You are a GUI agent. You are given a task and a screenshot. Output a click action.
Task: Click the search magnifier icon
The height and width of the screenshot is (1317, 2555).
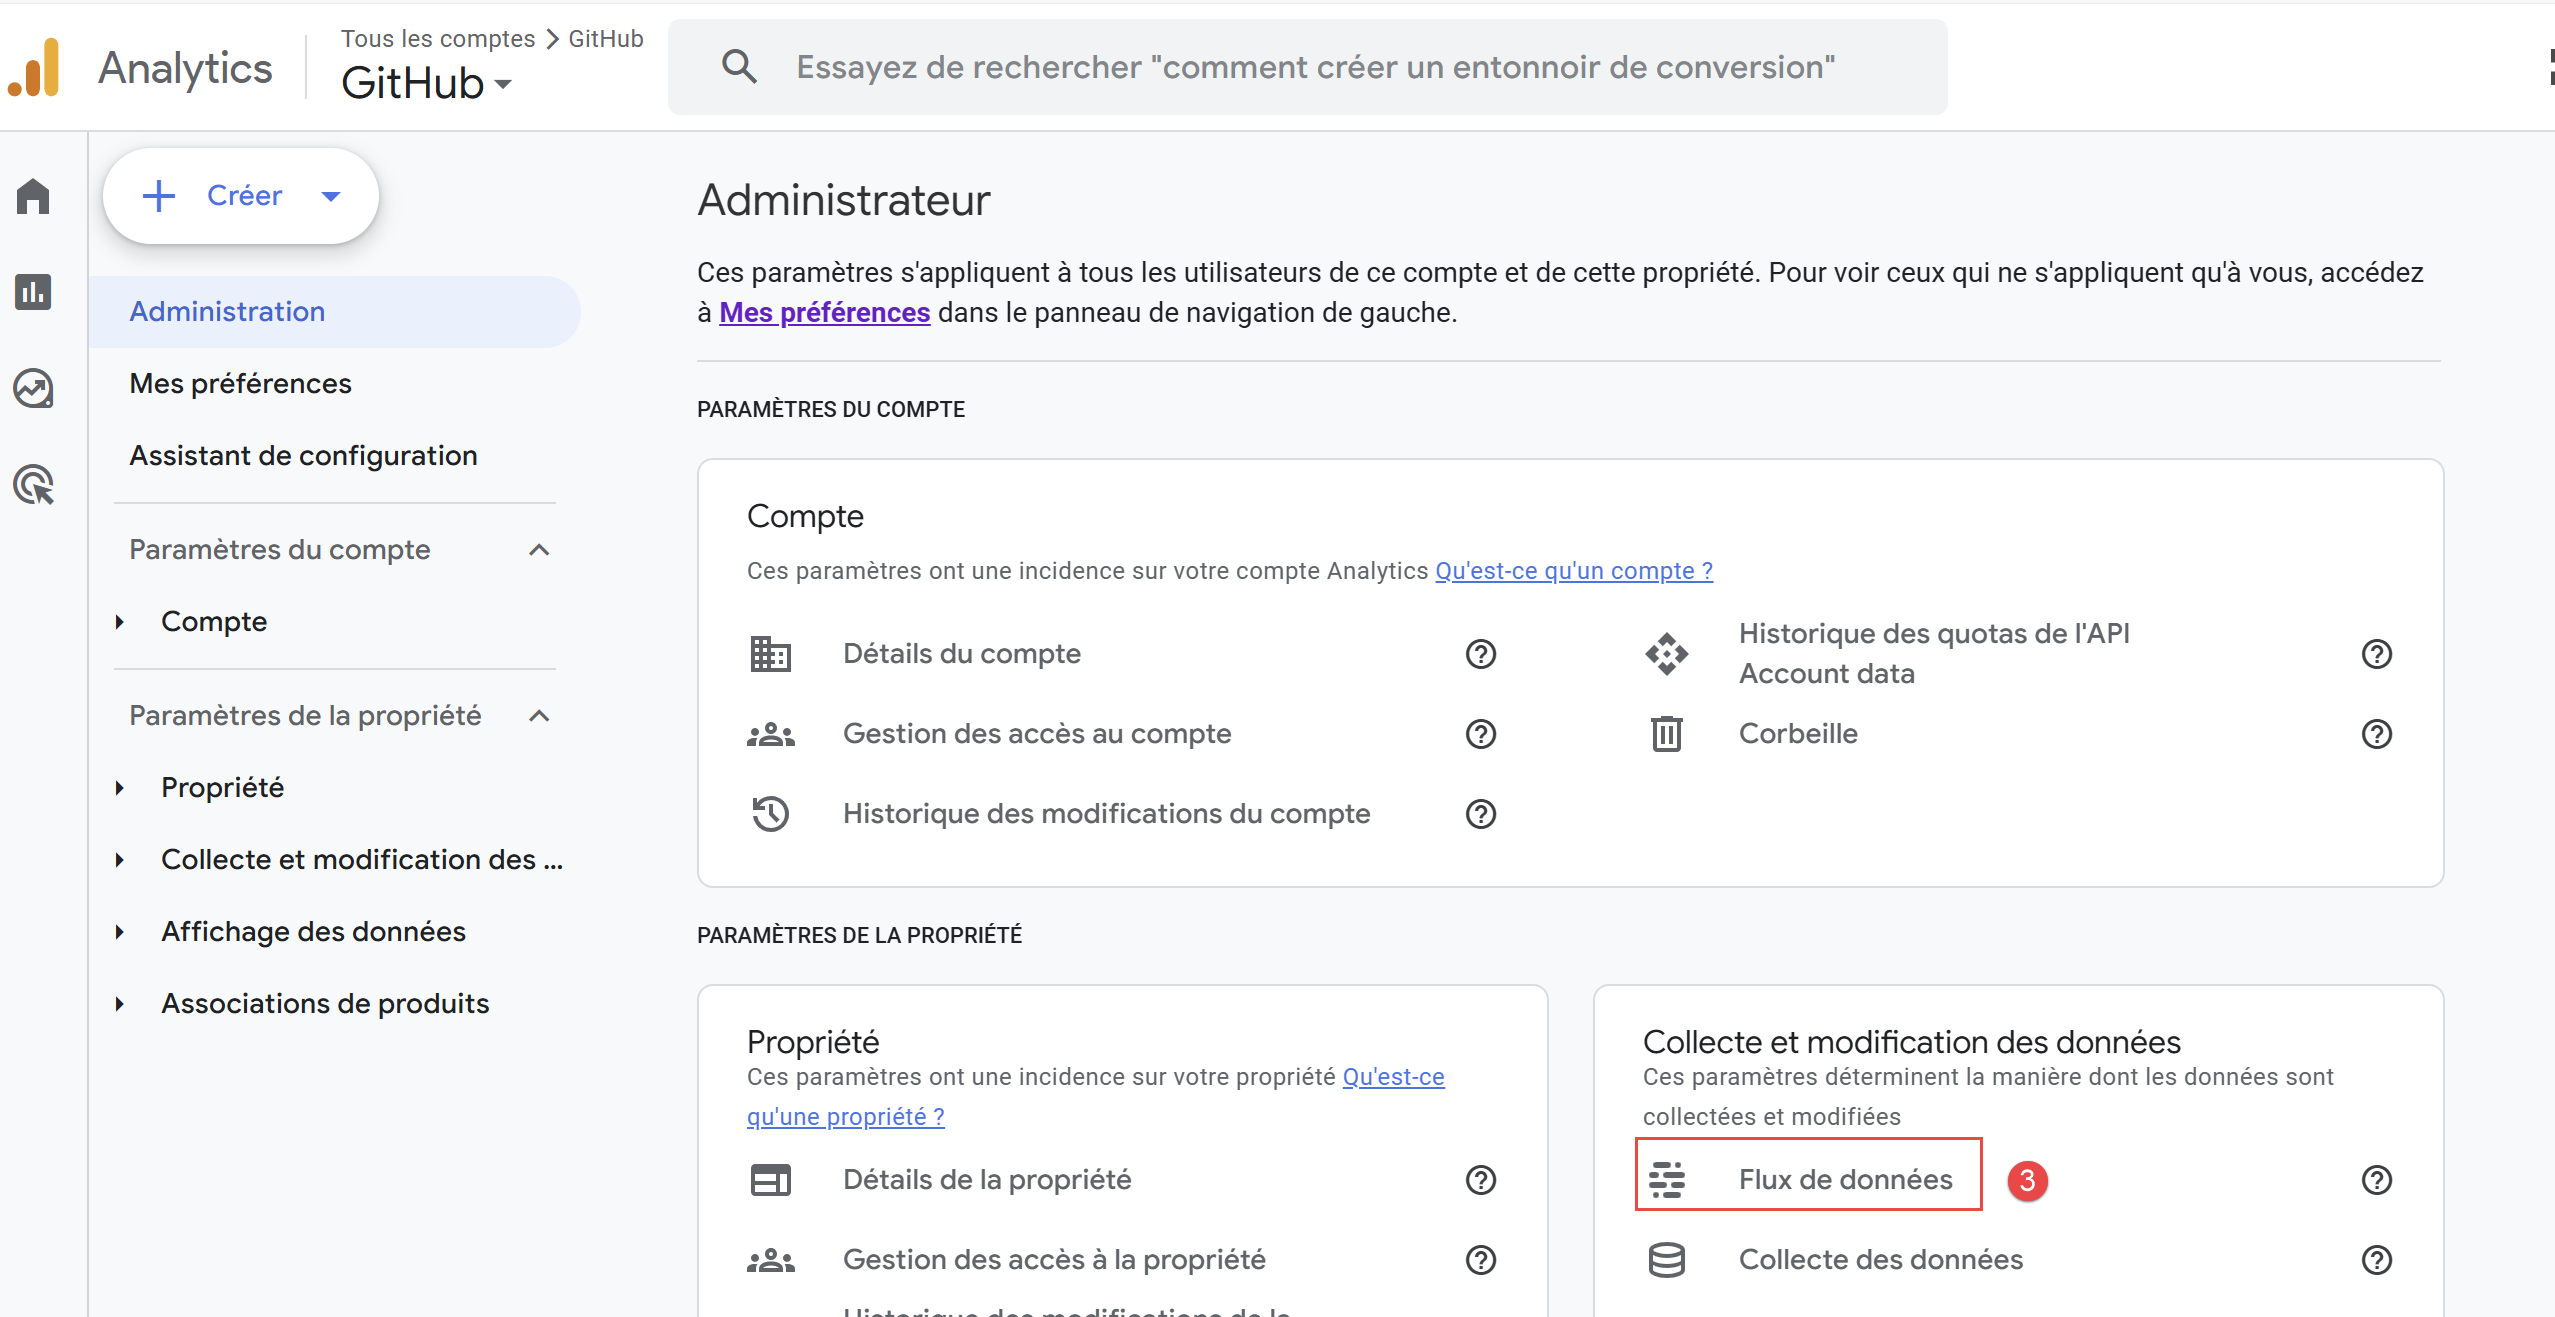(739, 67)
